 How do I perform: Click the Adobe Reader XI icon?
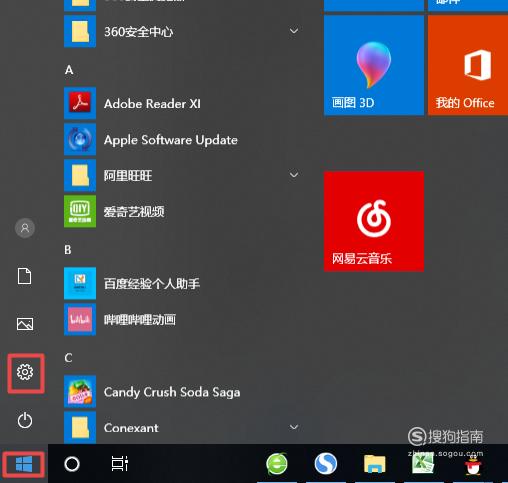pos(80,103)
